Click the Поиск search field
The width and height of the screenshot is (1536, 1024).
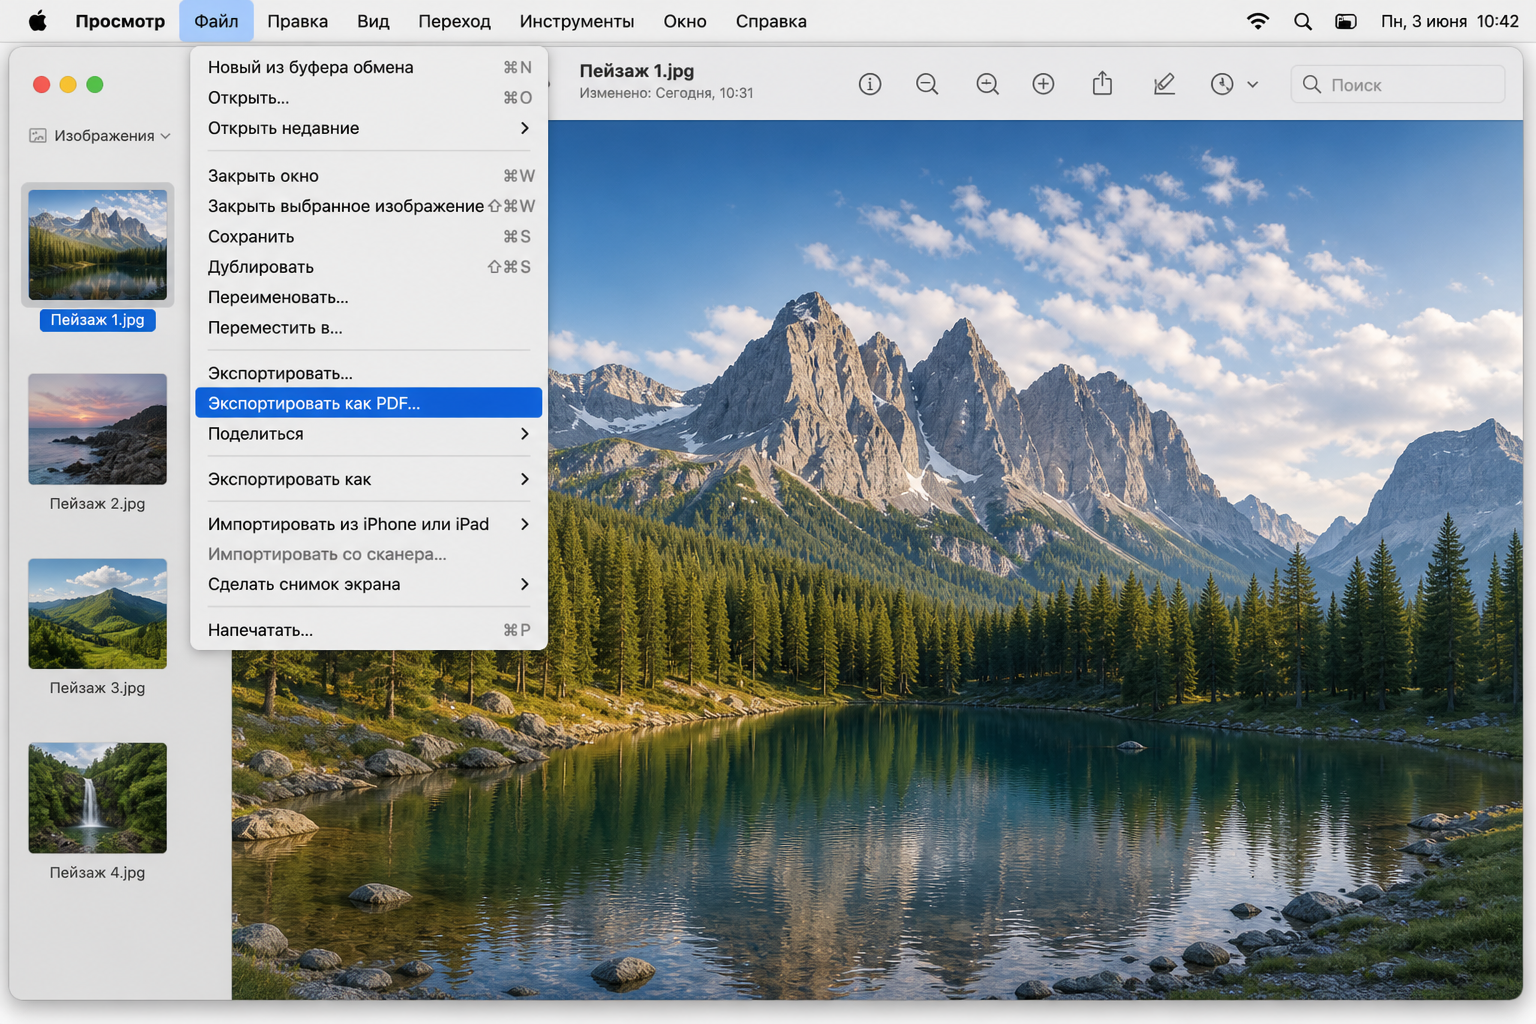point(1398,85)
